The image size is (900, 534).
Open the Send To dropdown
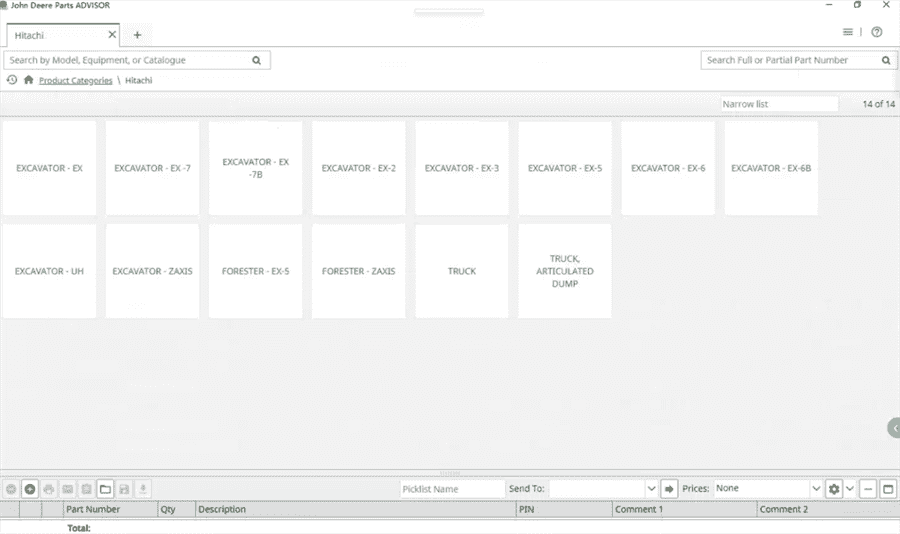pyautogui.click(x=651, y=489)
